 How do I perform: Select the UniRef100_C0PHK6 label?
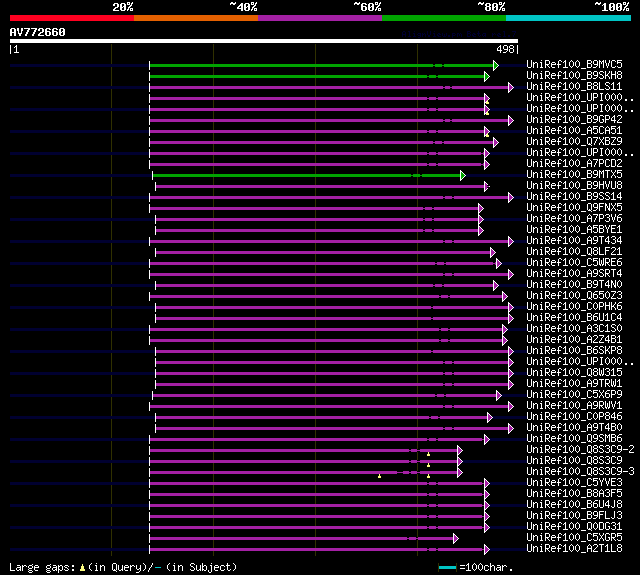[574, 307]
